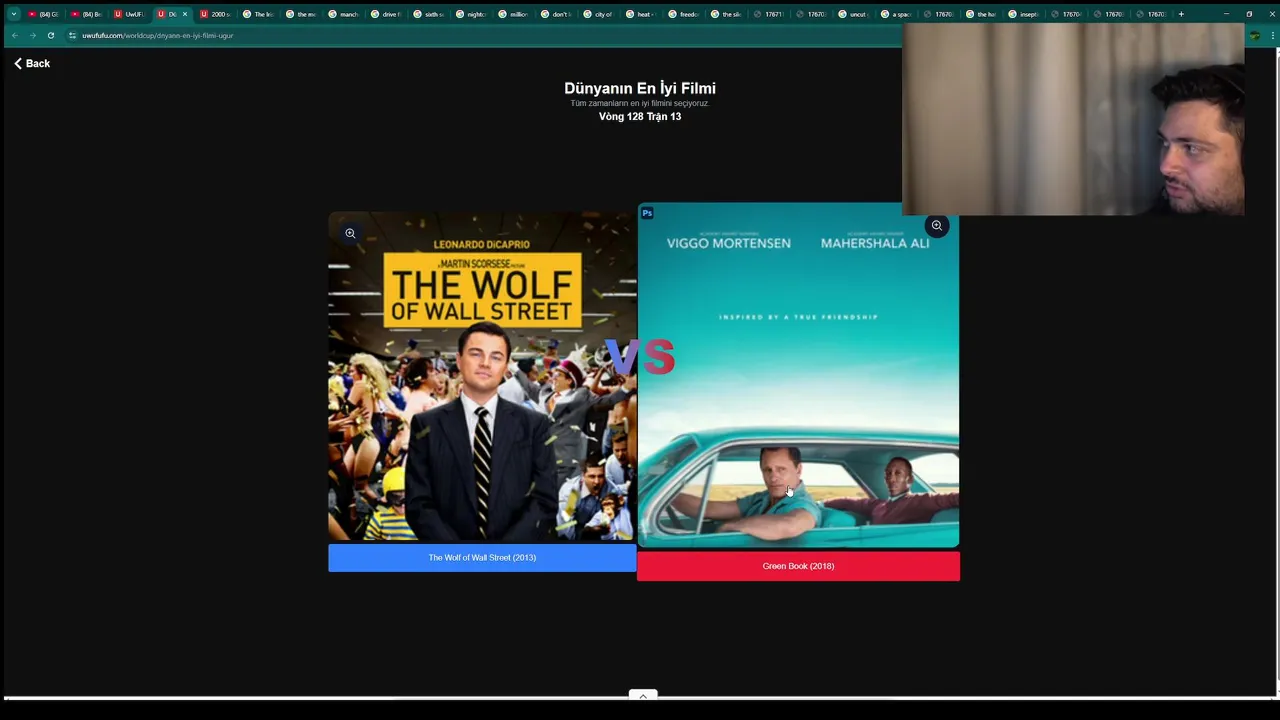Switch to the "nightc" Google tab

point(471,14)
